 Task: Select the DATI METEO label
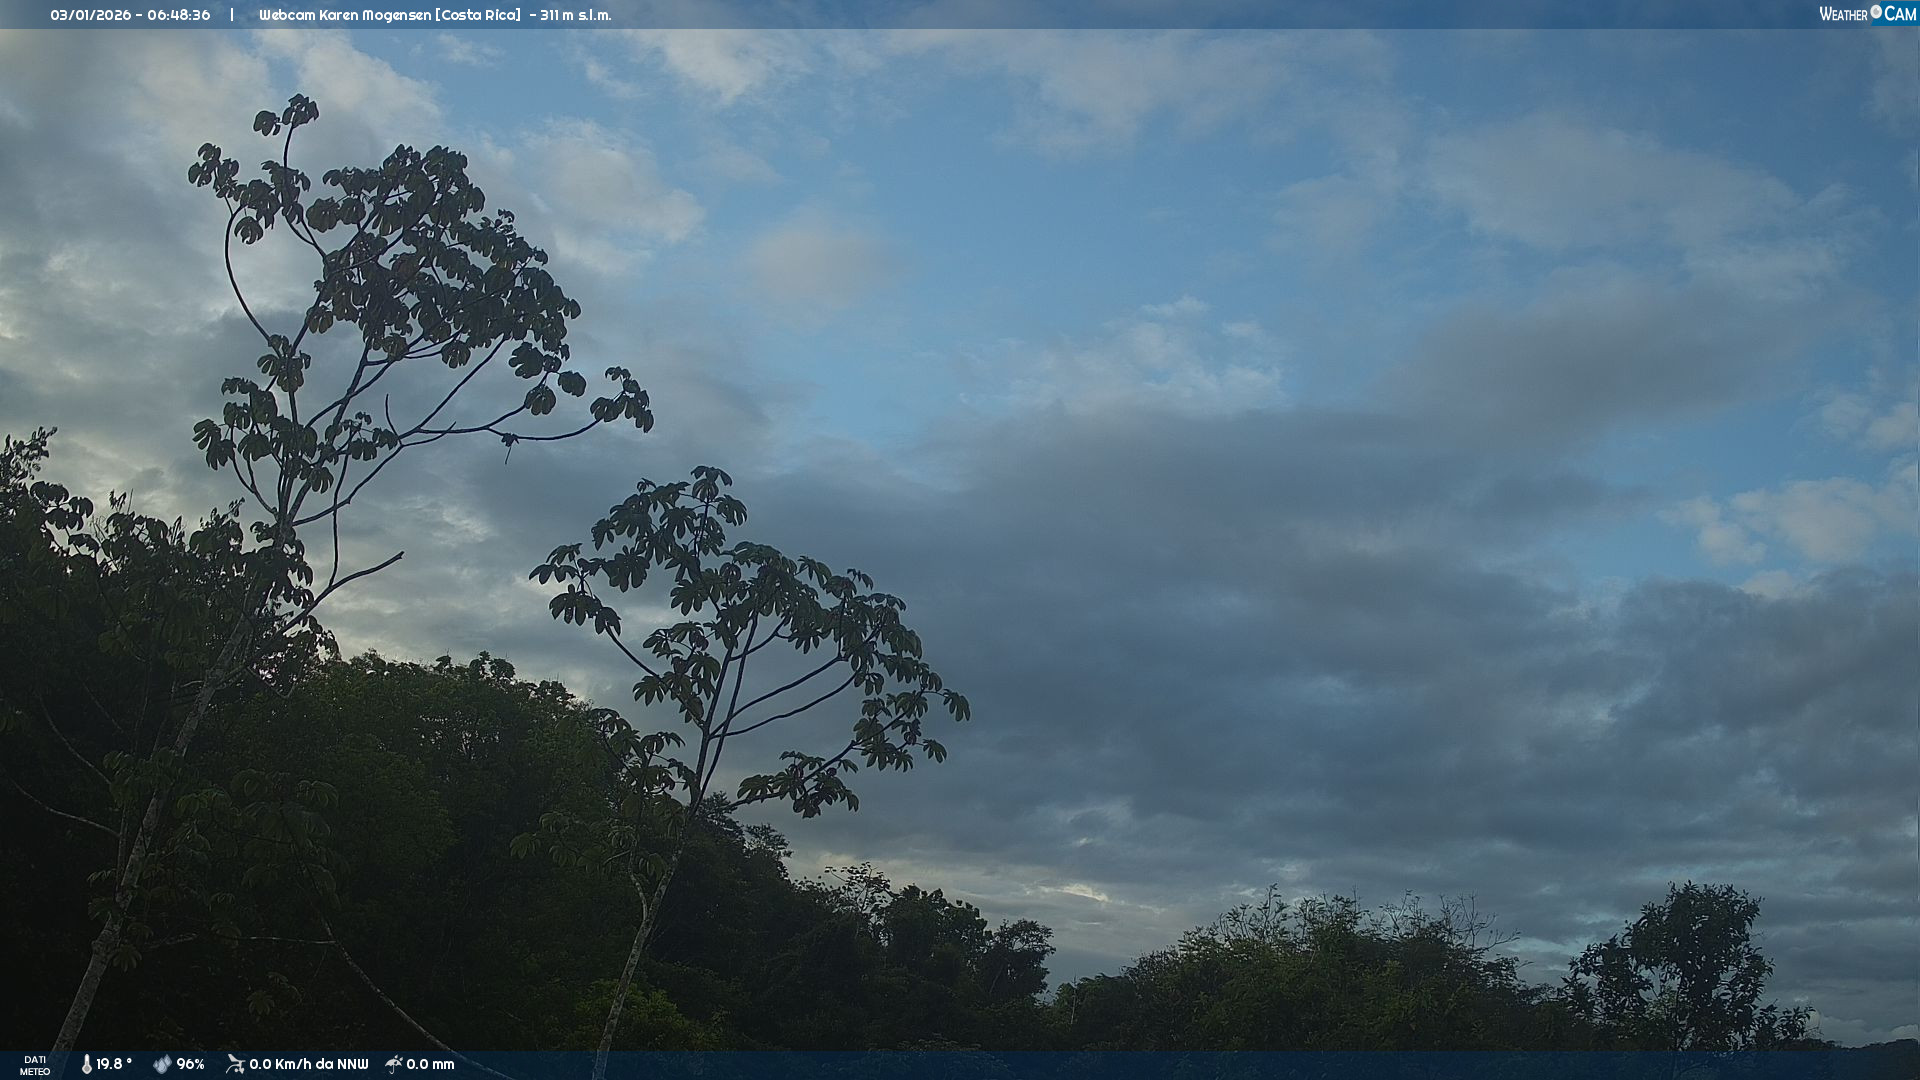pyautogui.click(x=35, y=1065)
